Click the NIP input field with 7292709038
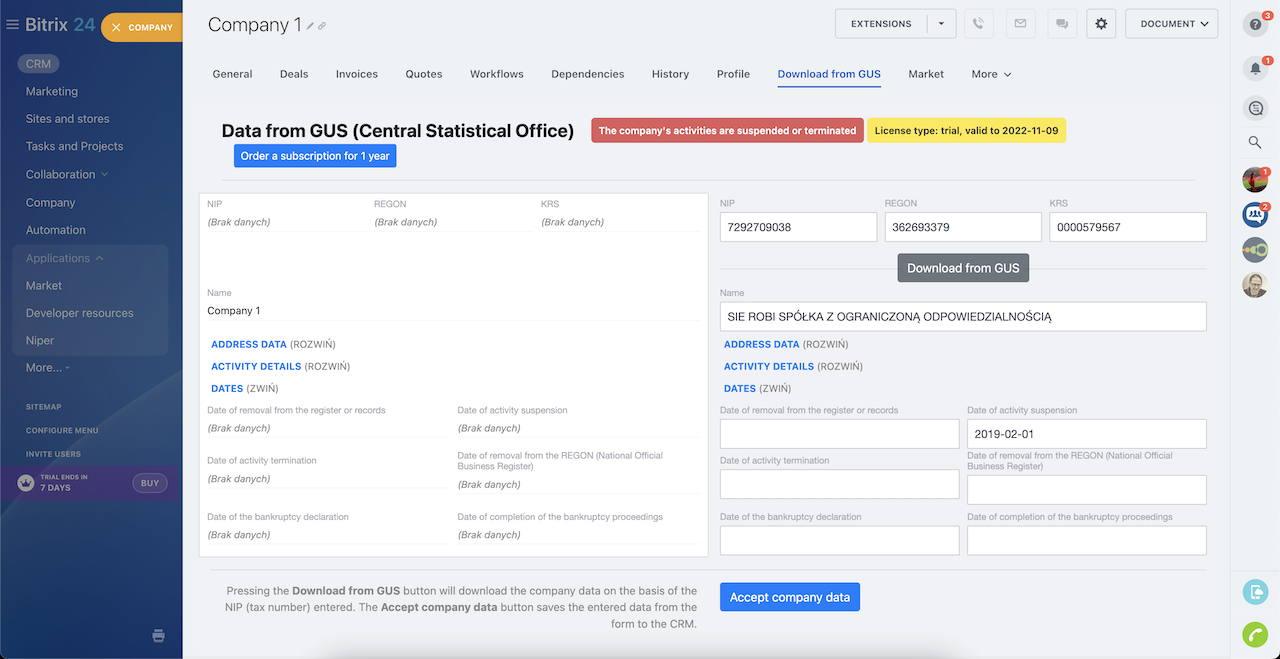 tap(798, 227)
